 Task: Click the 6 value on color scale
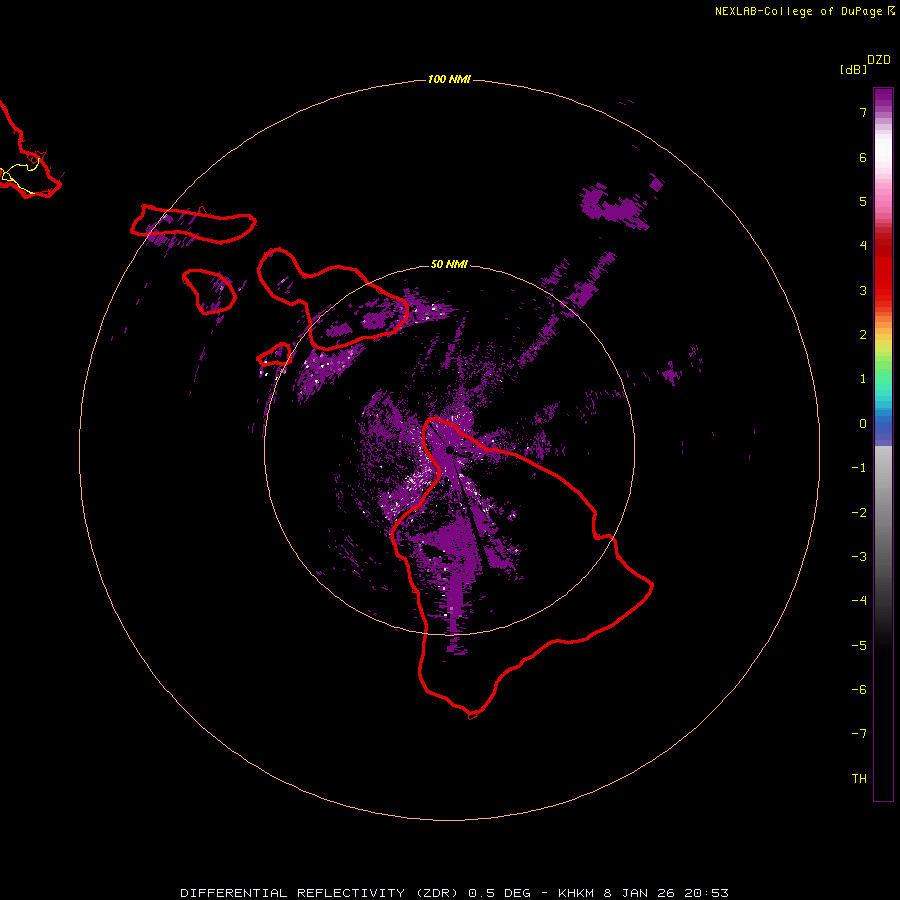863,157
